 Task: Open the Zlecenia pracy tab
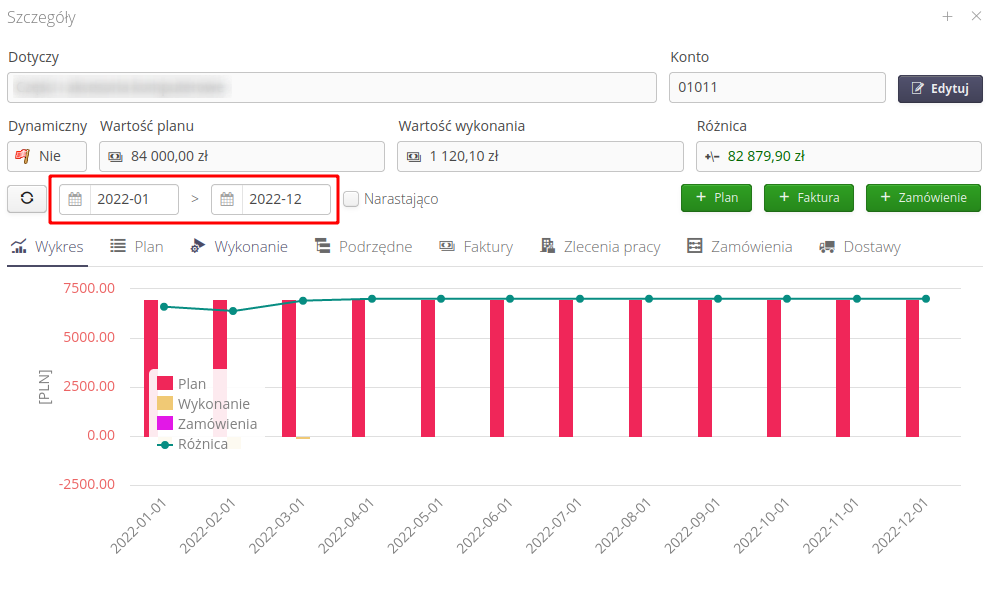(x=600, y=247)
